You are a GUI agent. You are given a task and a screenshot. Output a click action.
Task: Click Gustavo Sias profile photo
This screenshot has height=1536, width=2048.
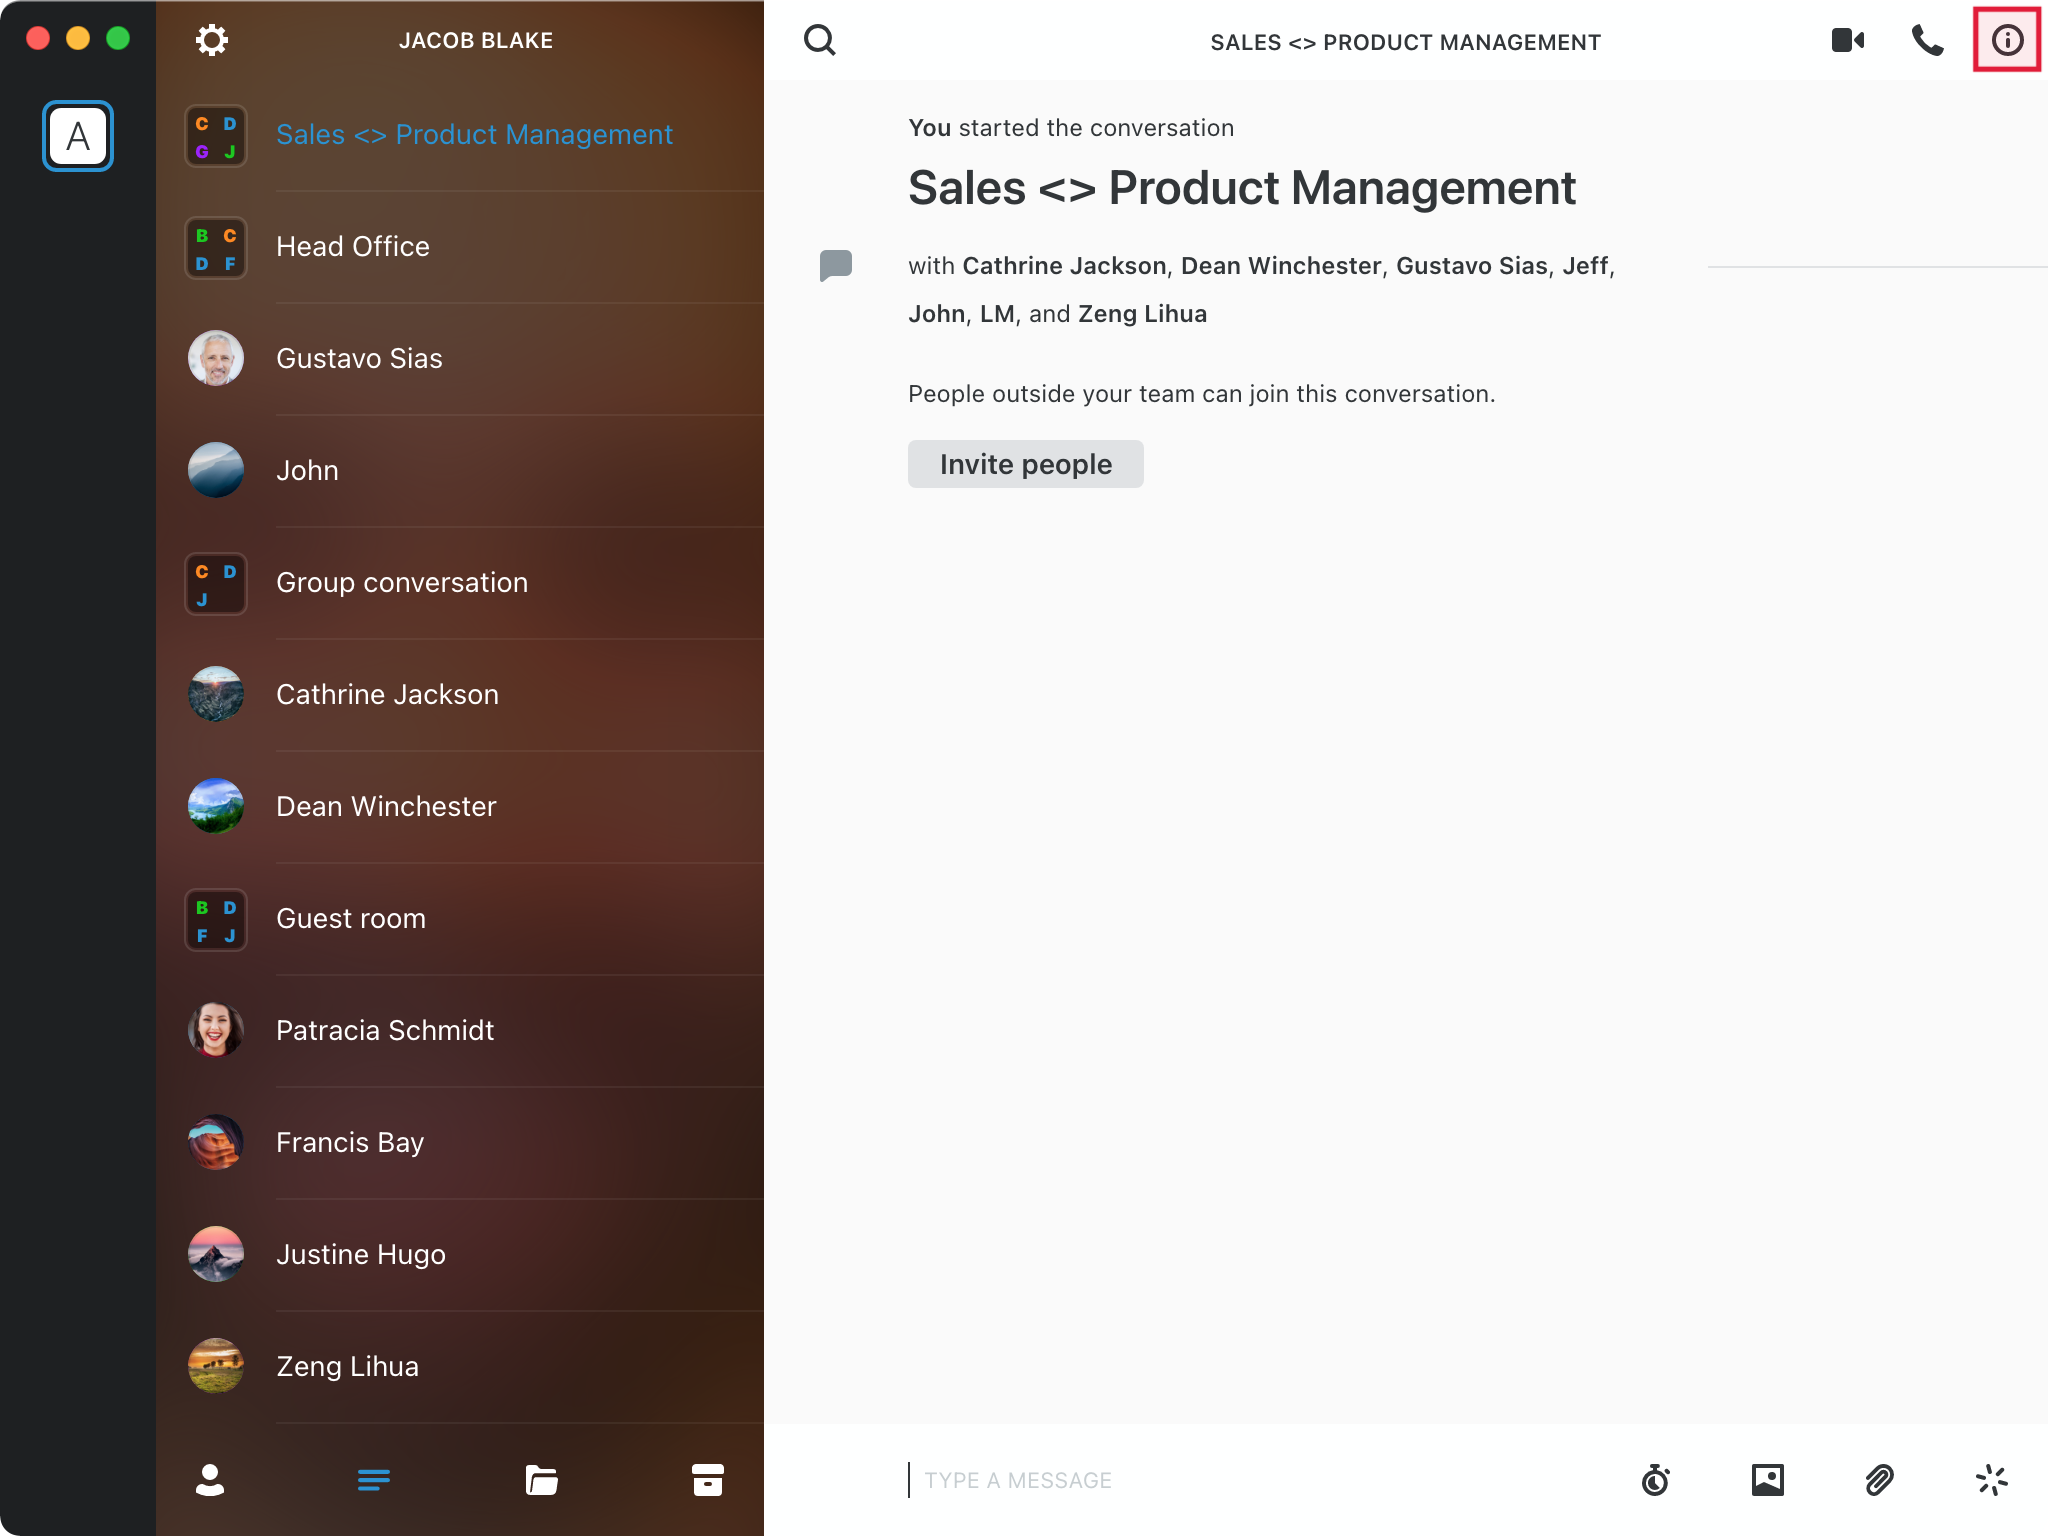pos(216,358)
